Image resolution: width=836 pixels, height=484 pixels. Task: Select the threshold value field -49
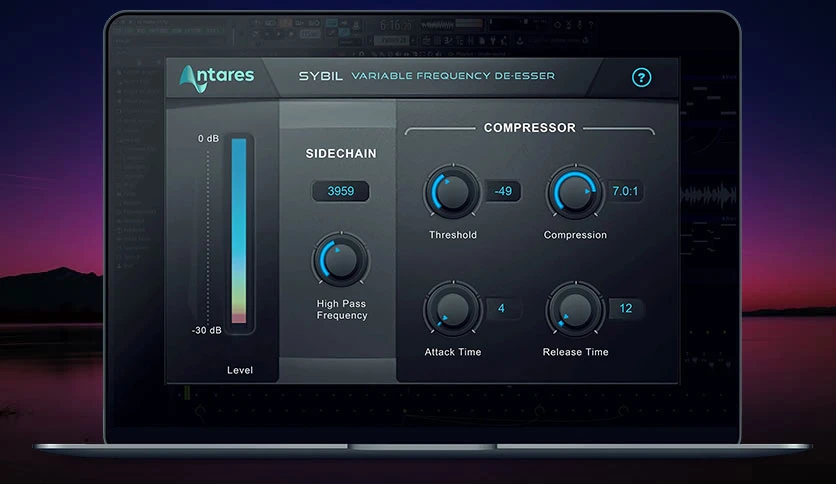tap(503, 191)
